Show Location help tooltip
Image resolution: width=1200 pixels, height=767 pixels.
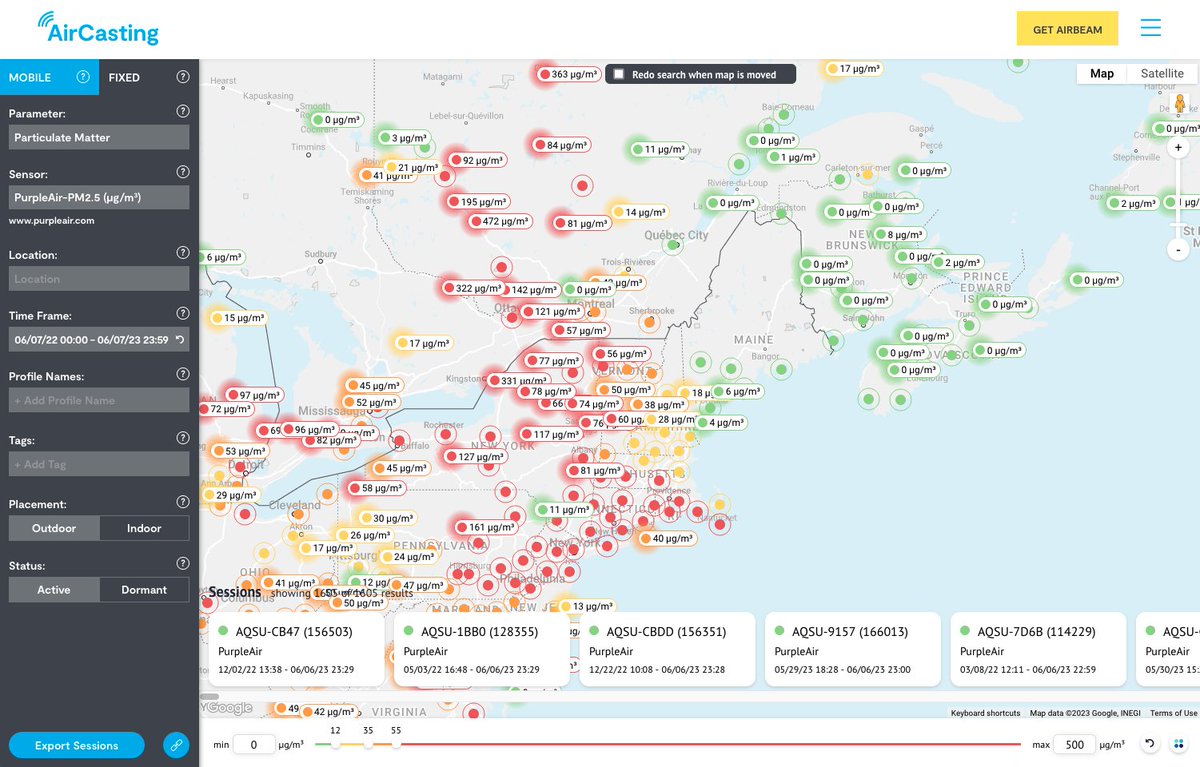pyautogui.click(x=183, y=254)
